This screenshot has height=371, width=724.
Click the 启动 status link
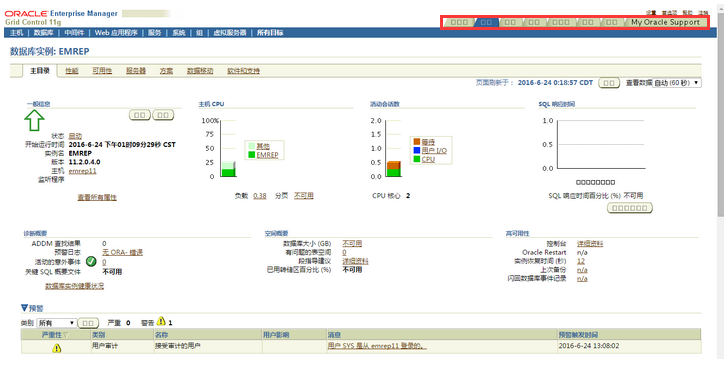tap(75, 136)
